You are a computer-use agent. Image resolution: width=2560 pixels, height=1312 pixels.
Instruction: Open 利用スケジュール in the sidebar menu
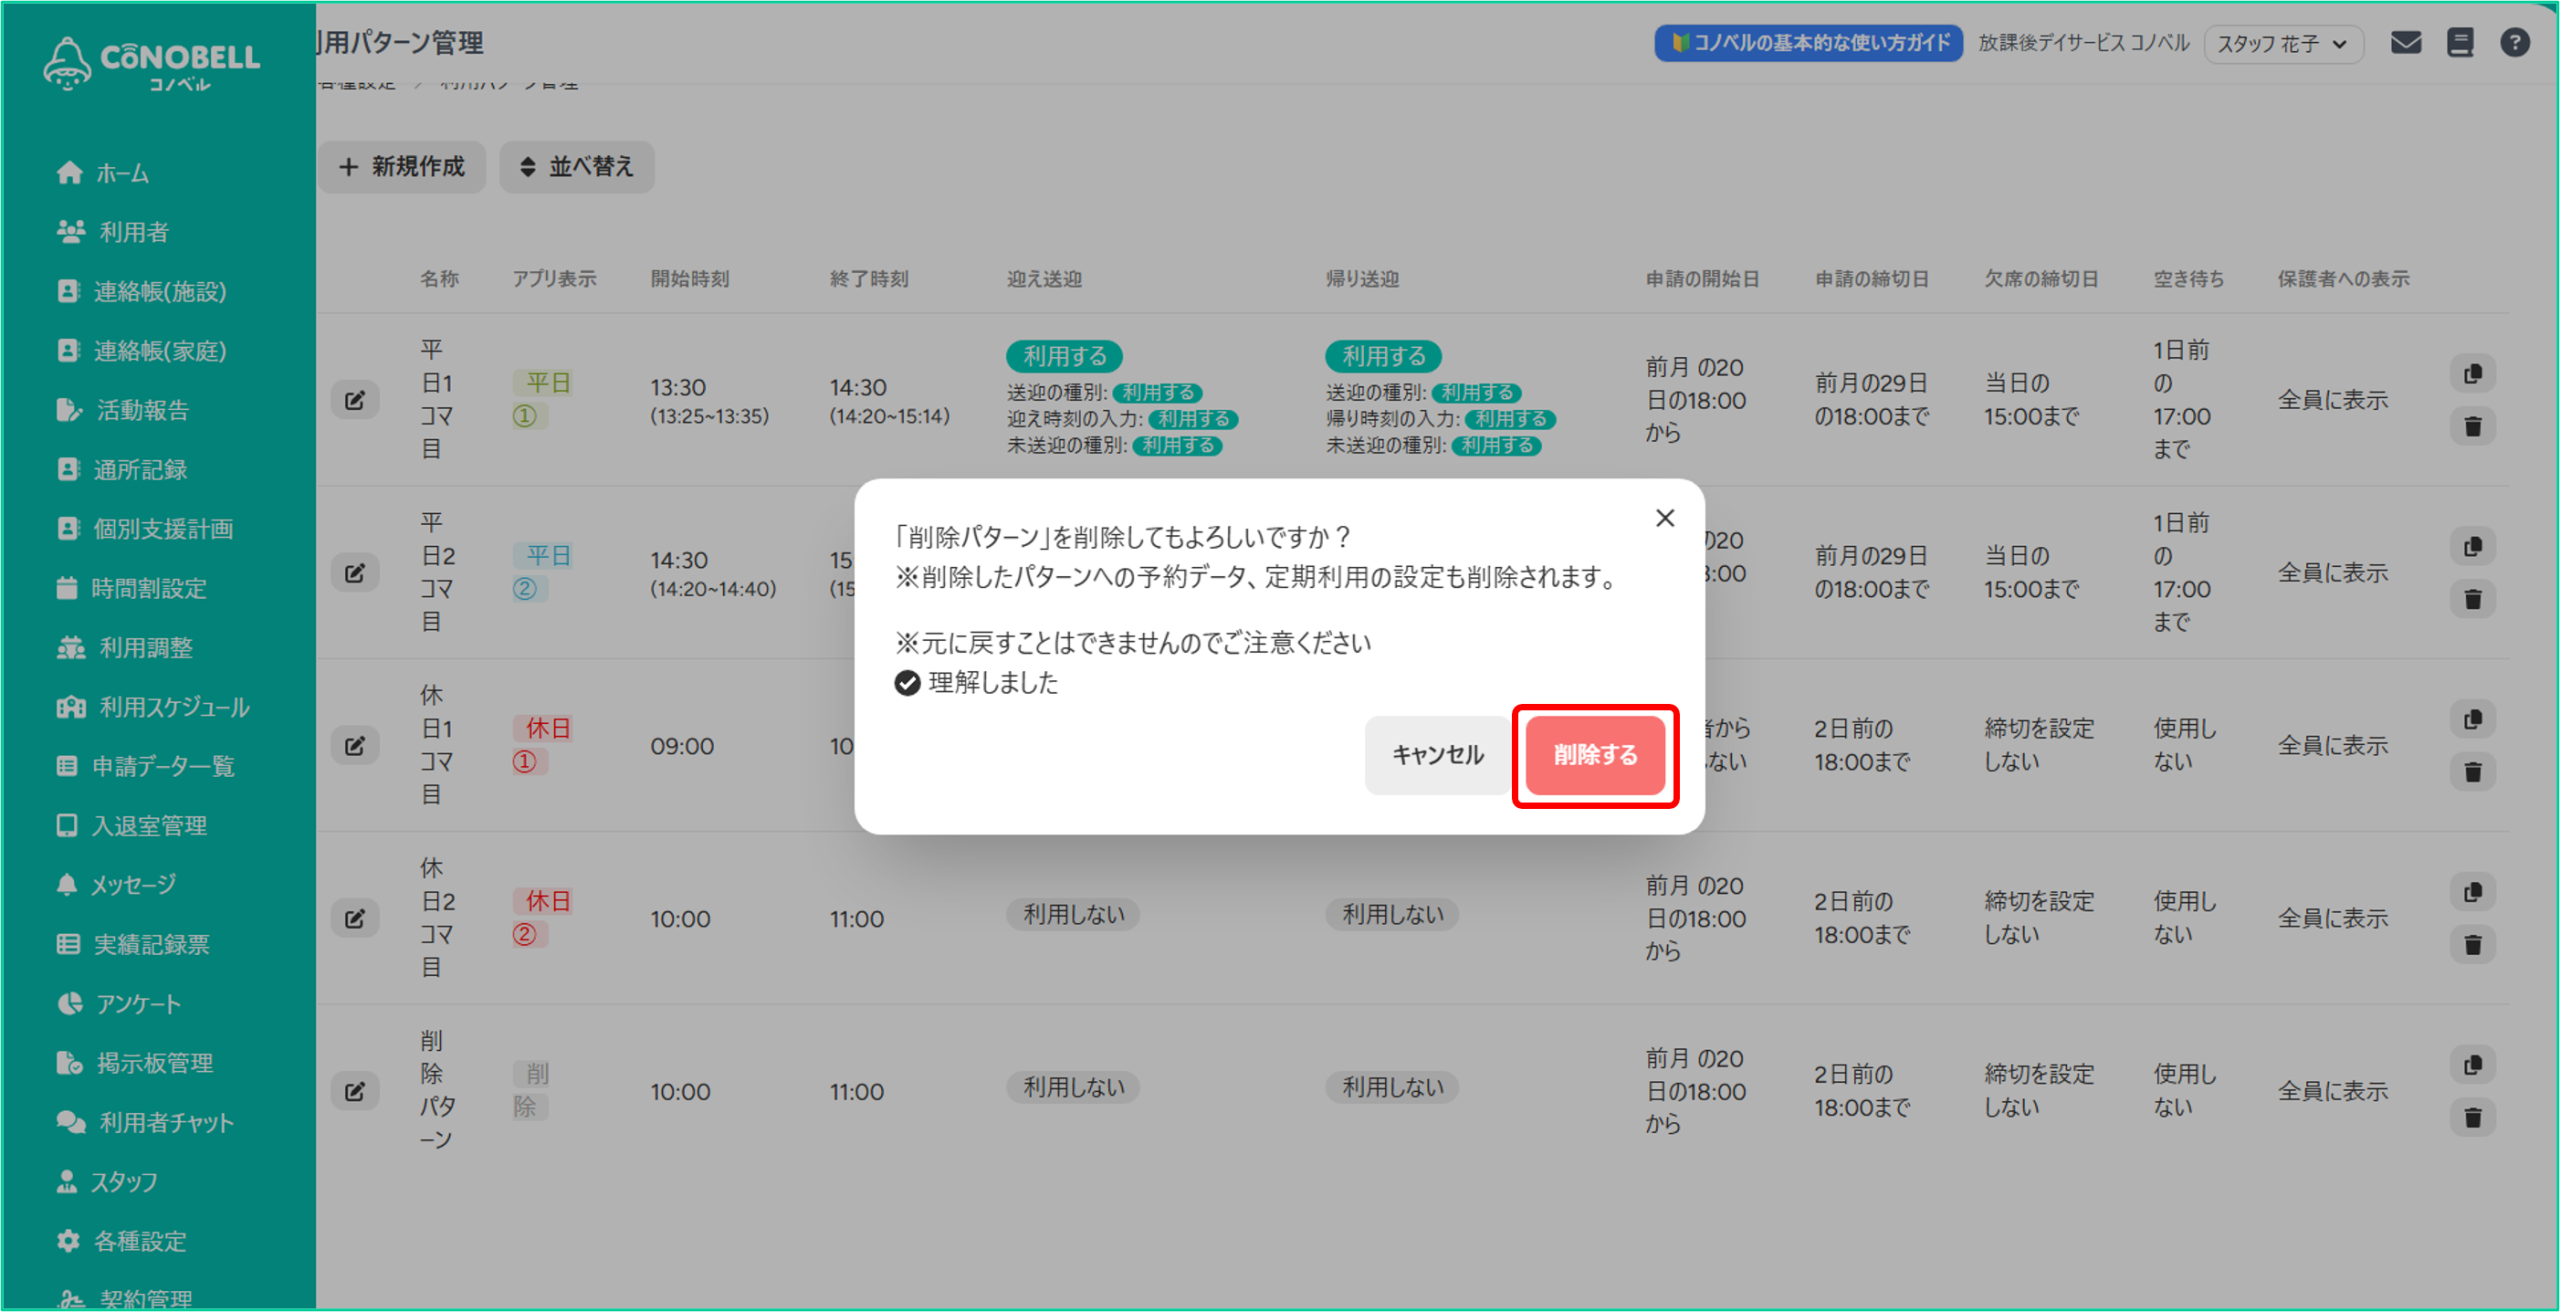pos(173,707)
